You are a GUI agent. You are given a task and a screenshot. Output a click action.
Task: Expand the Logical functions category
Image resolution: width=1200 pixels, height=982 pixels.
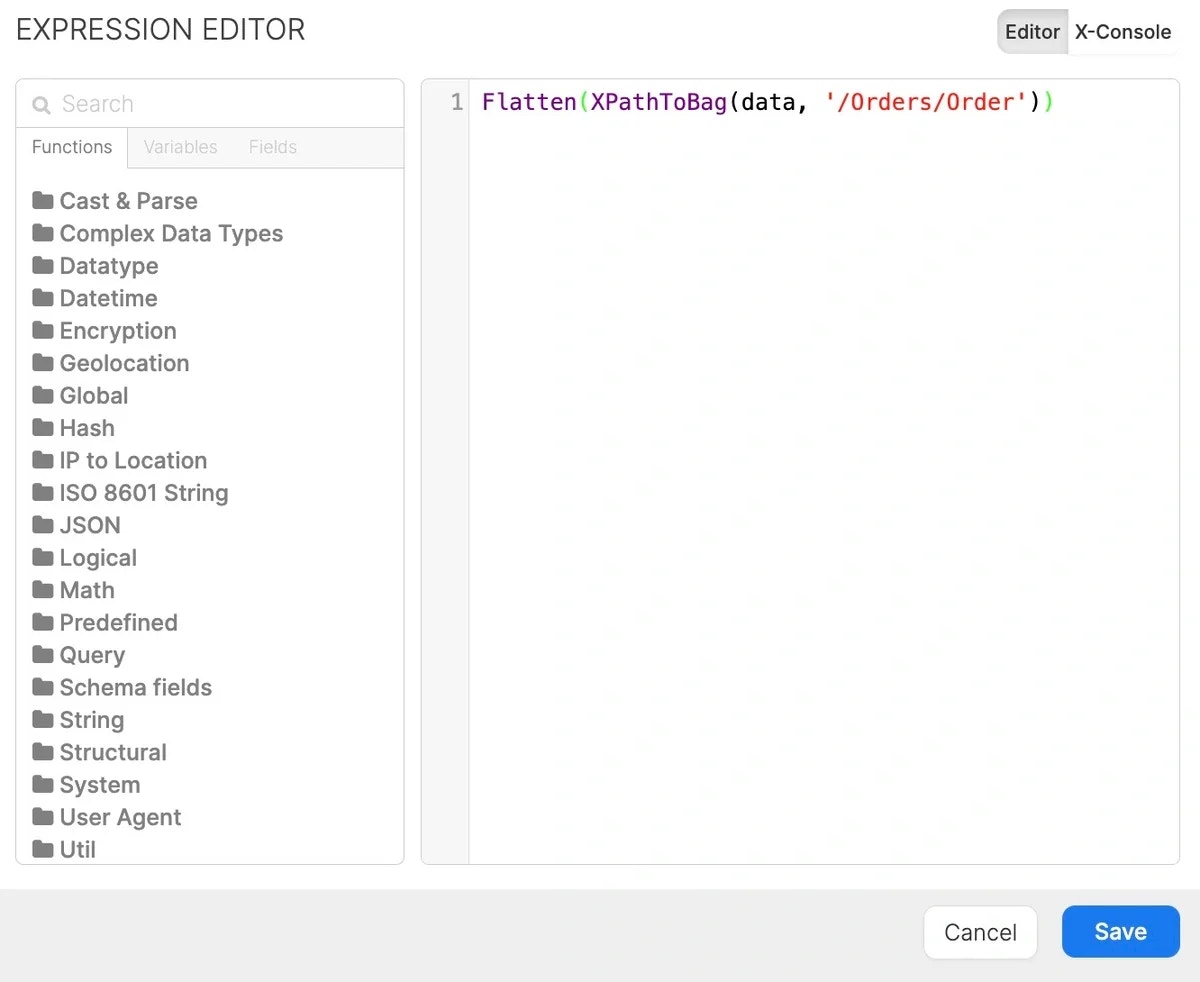click(84, 557)
